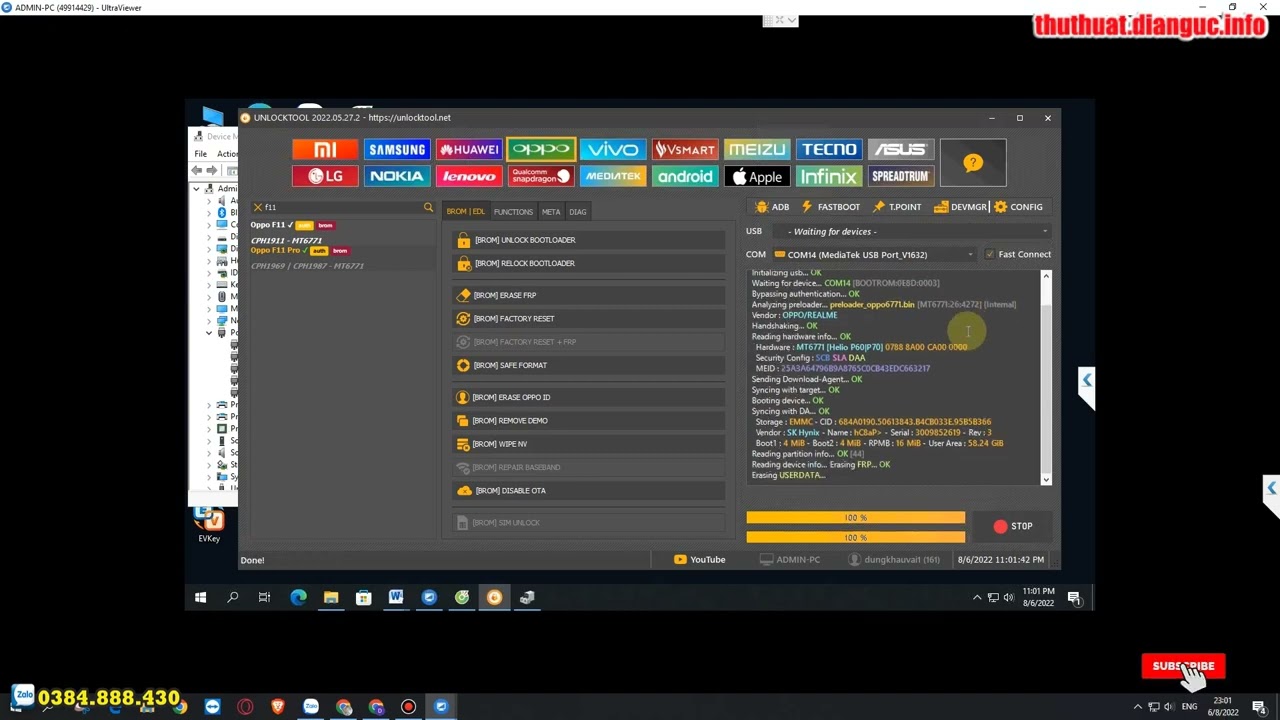Image resolution: width=1280 pixels, height=720 pixels.
Task: Open the CONFIG settings
Action: pos(1018,207)
